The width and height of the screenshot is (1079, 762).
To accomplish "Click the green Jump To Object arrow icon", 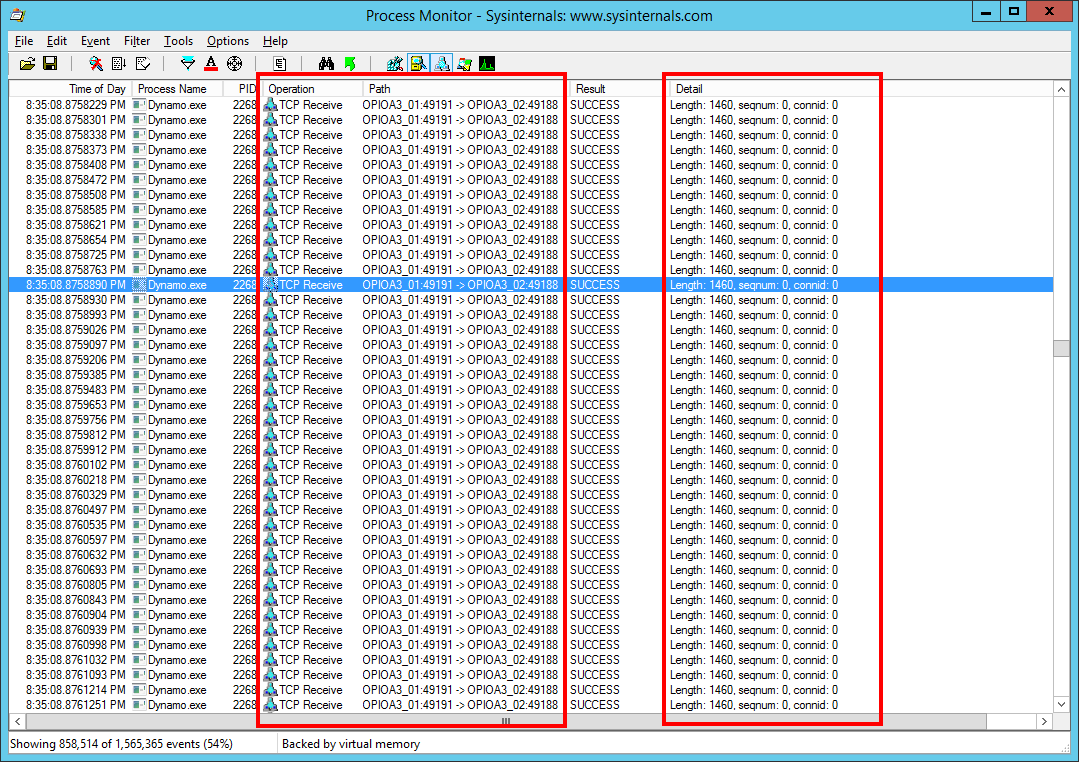I will [x=350, y=64].
